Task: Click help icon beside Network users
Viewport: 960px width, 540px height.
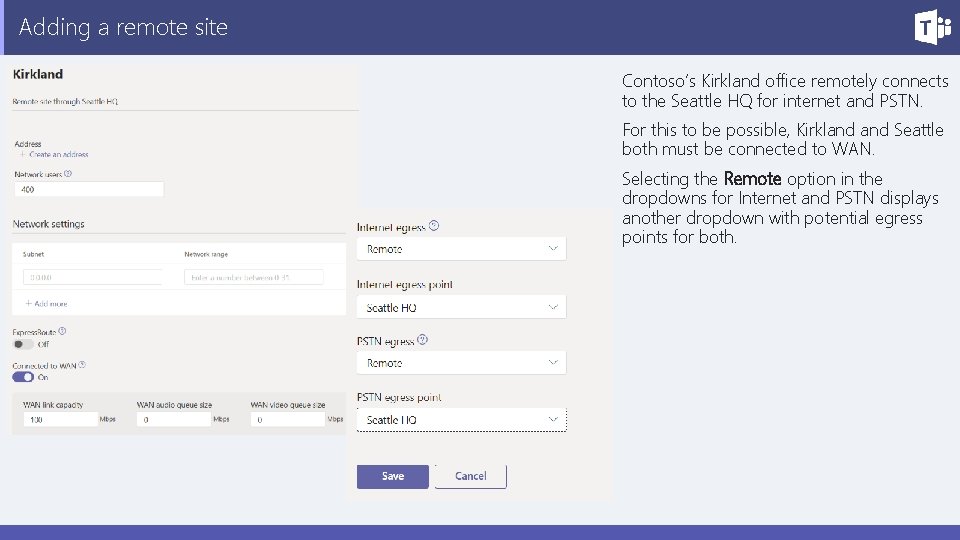Action: coord(68,173)
